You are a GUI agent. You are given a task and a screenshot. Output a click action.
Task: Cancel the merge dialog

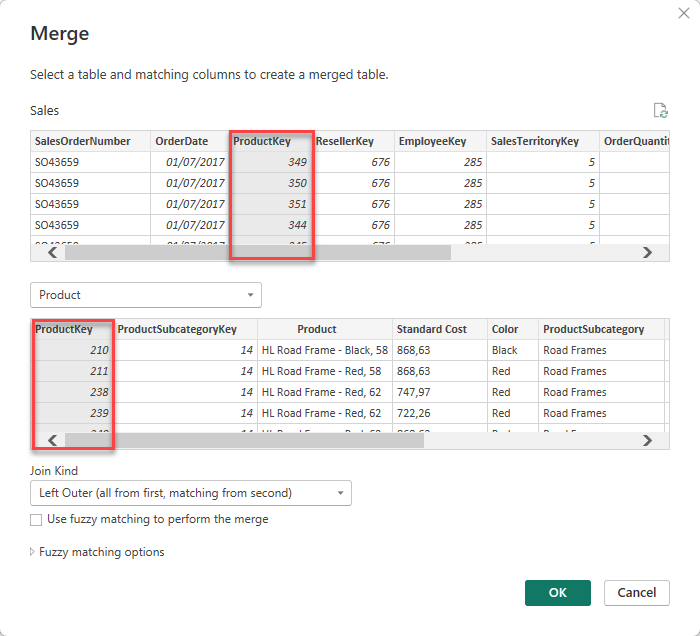[x=636, y=593]
